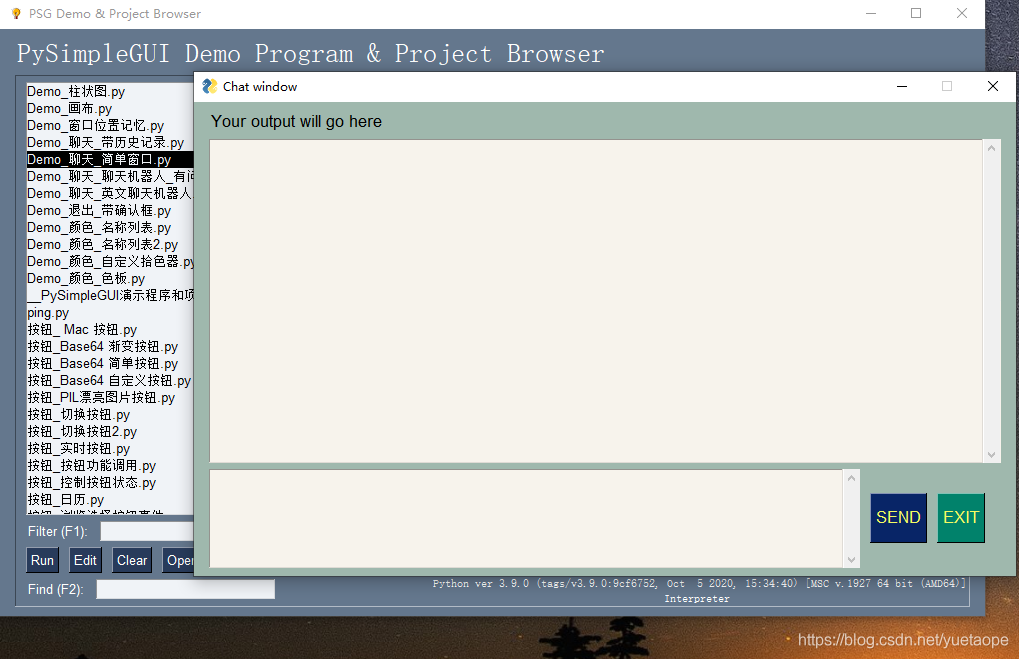Select Demo_颜色_色板.py in file list
The width and height of the screenshot is (1019, 659).
(x=109, y=278)
